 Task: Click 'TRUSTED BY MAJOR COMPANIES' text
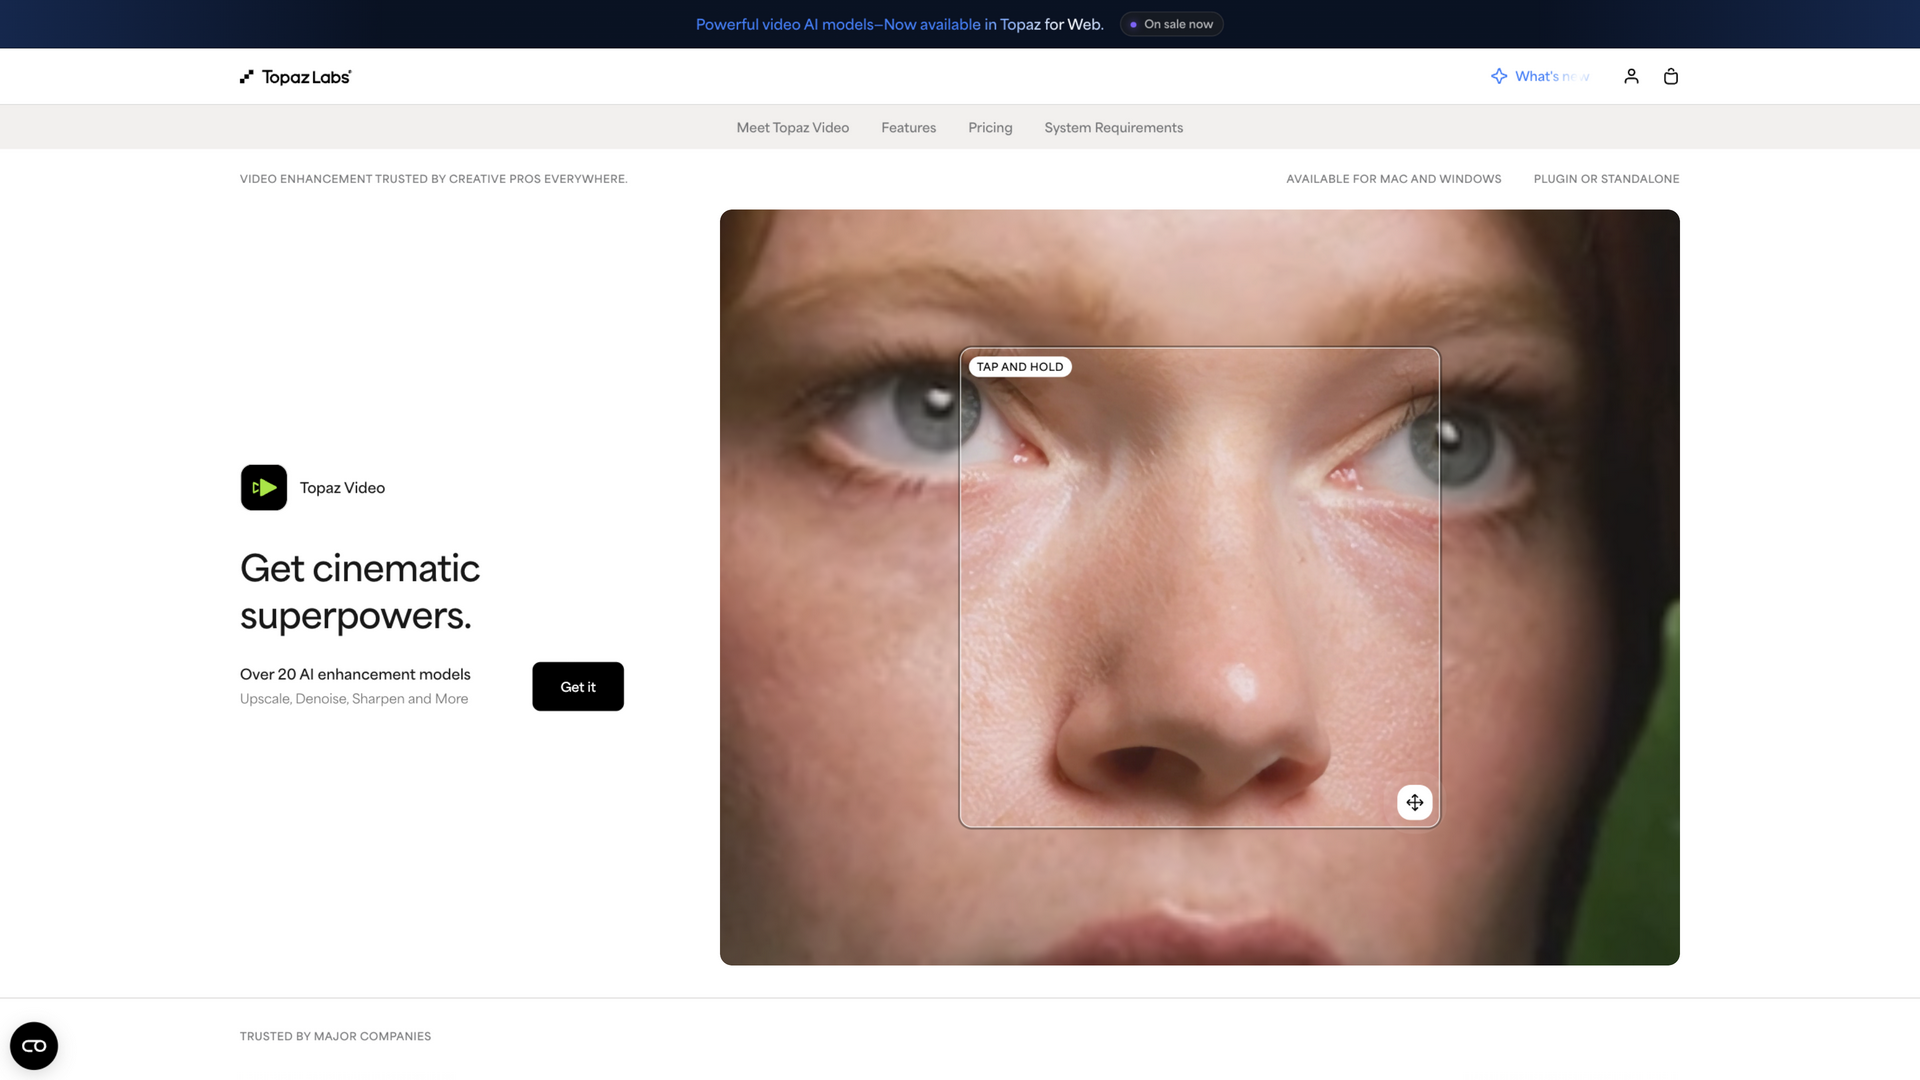[x=335, y=1037]
